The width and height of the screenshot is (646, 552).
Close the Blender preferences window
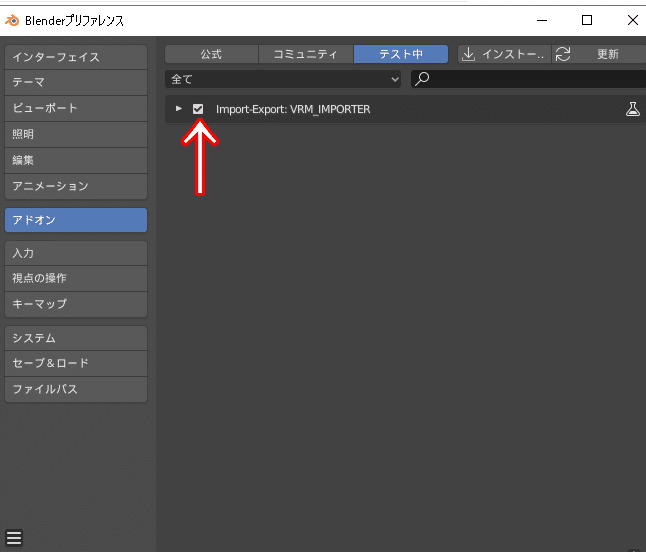632,20
